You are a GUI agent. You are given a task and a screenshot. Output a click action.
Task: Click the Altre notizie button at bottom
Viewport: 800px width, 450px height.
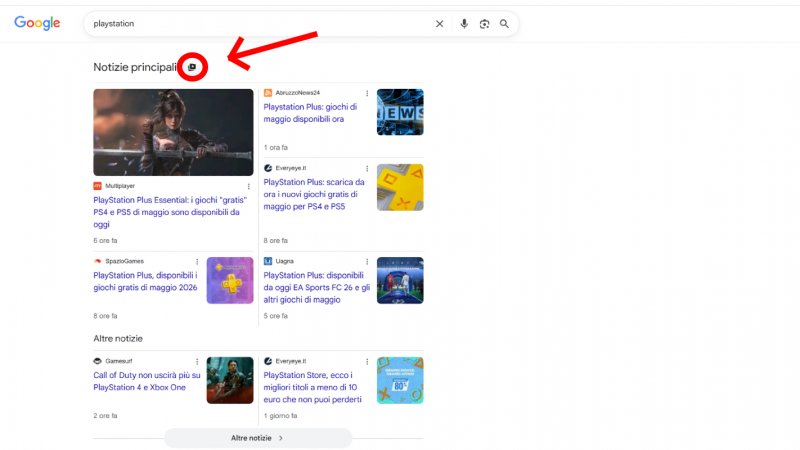(x=258, y=438)
